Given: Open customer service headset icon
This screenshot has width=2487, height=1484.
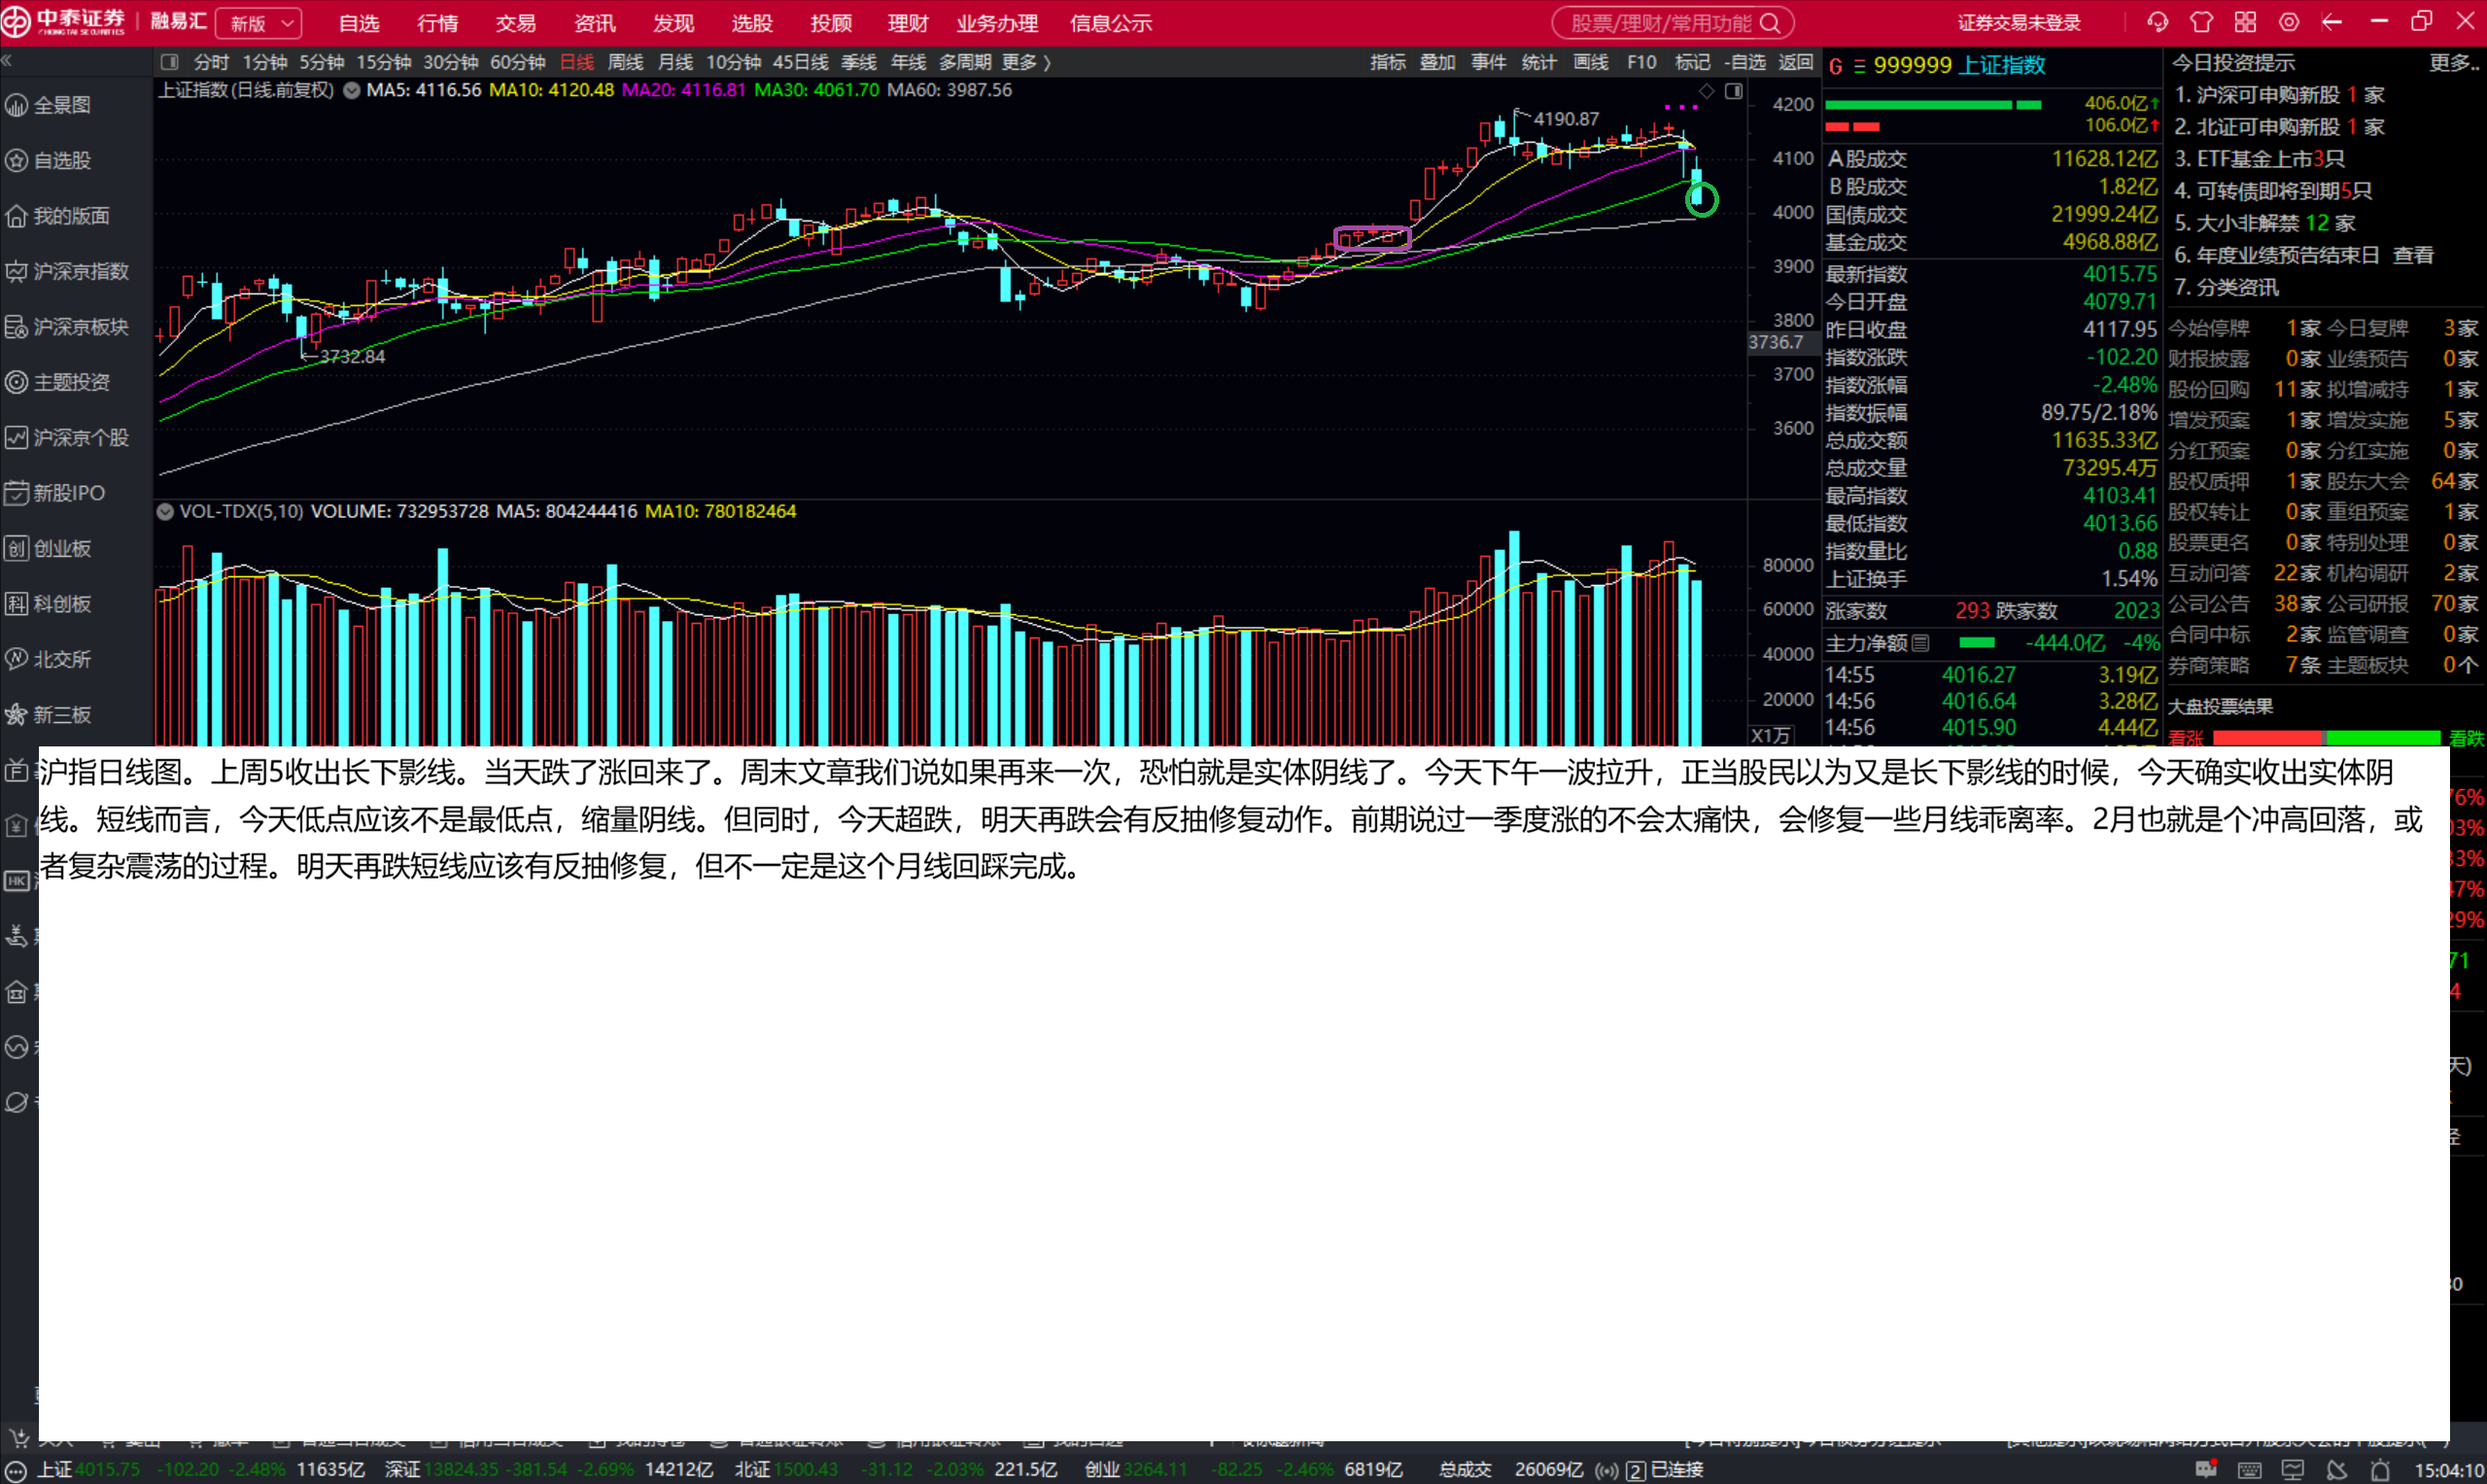Looking at the screenshot, I should pos(2157,22).
